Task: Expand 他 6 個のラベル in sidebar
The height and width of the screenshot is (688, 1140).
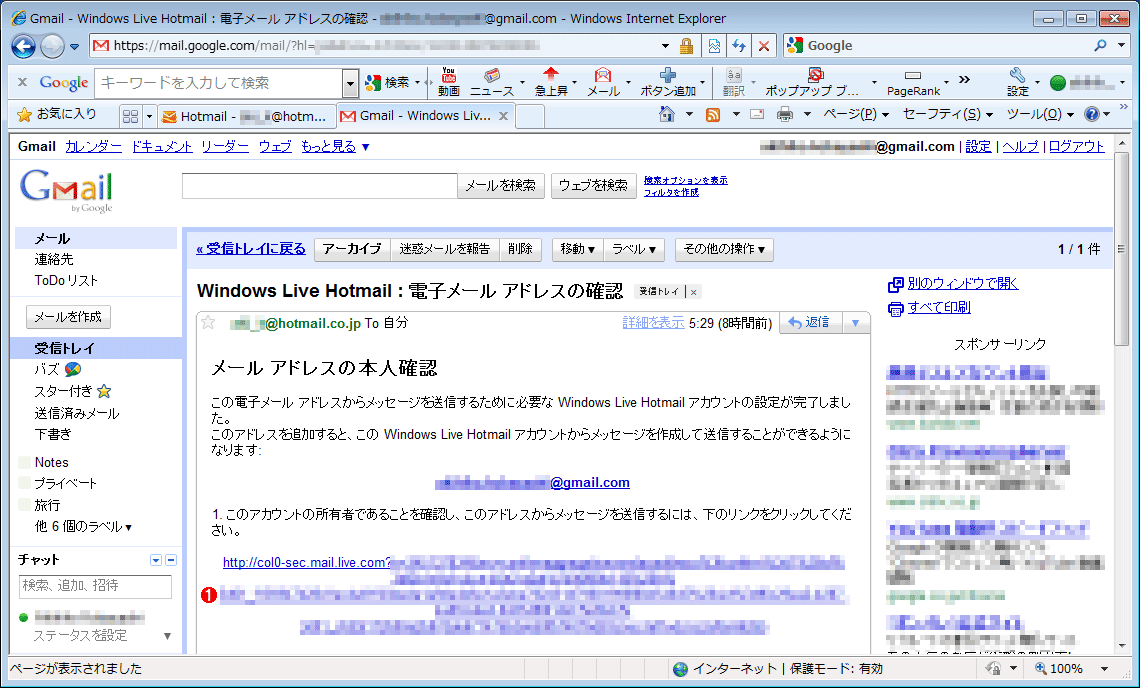Action: (x=83, y=527)
